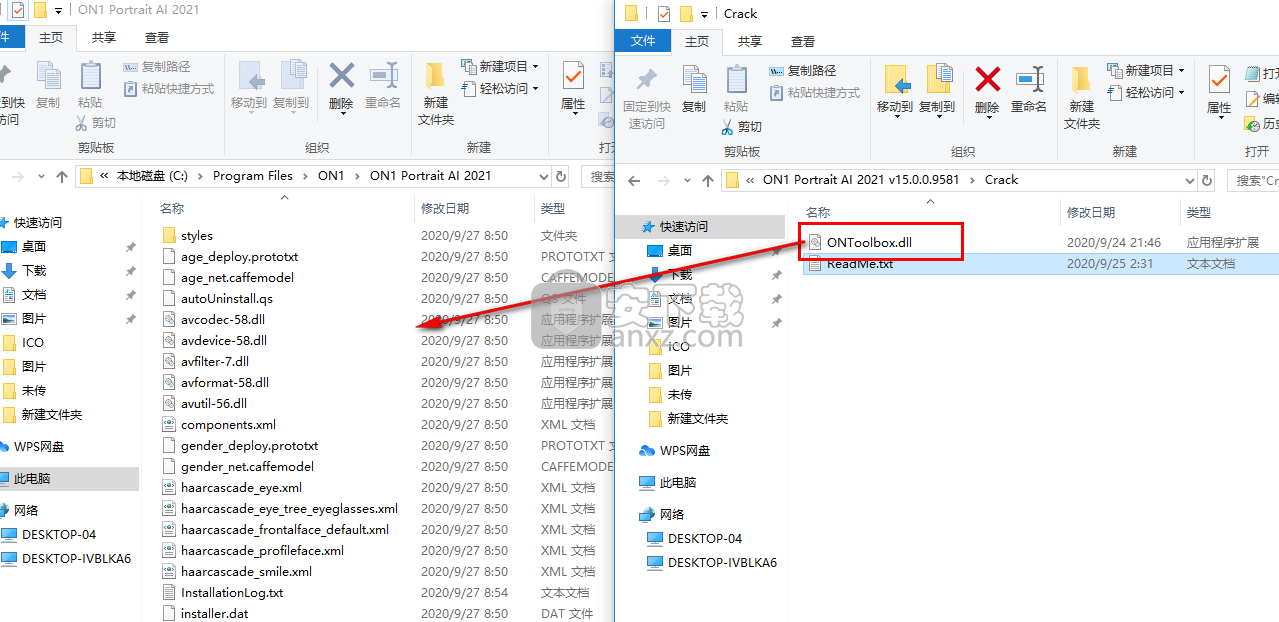
Task: Click Delete icon in Crack window ribbon
Action: [987, 80]
